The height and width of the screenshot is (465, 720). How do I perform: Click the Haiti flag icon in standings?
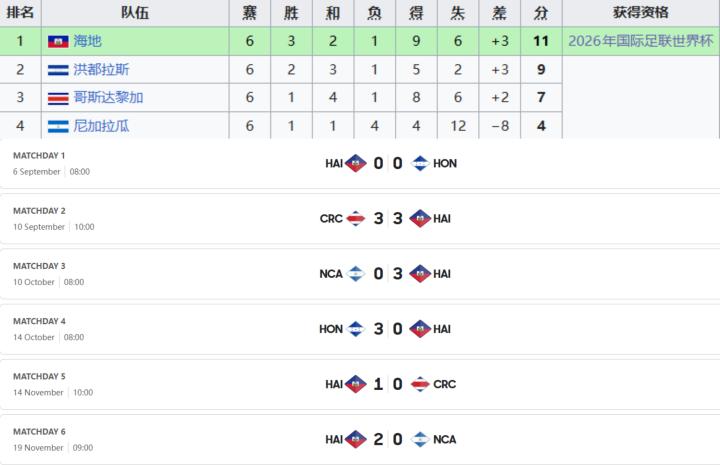[58, 41]
